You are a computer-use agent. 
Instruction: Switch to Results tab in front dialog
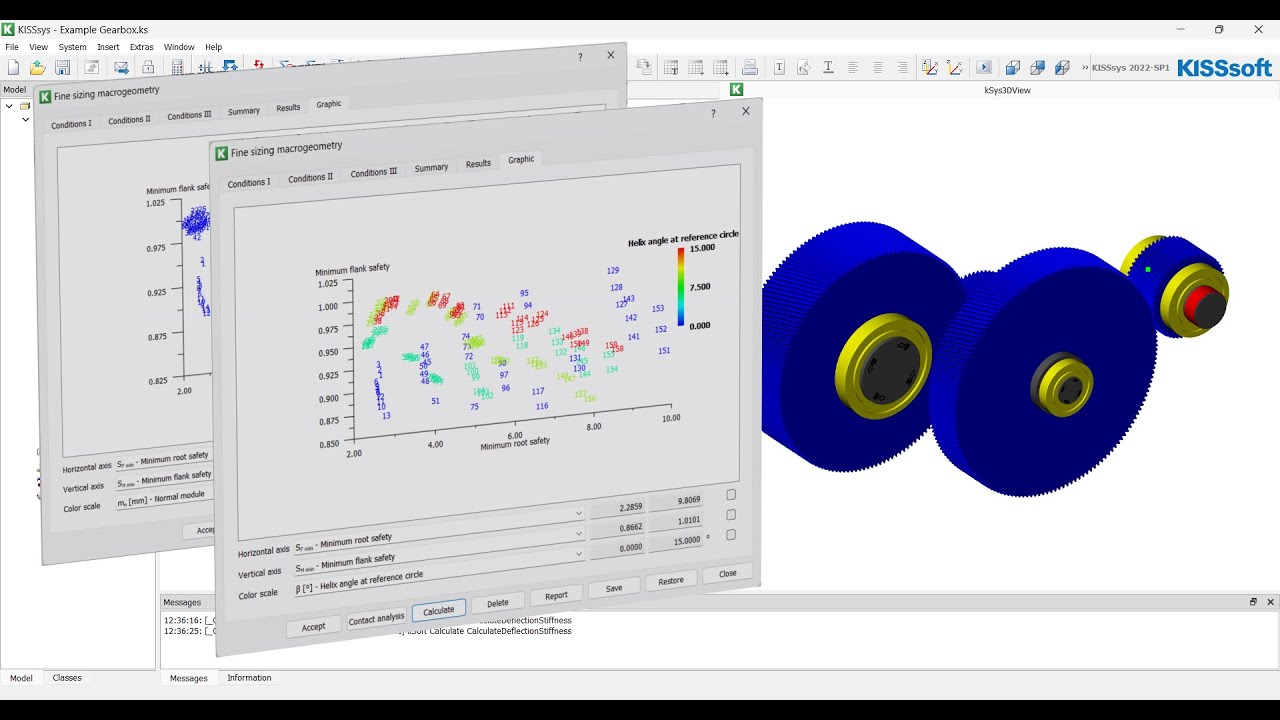click(x=478, y=163)
